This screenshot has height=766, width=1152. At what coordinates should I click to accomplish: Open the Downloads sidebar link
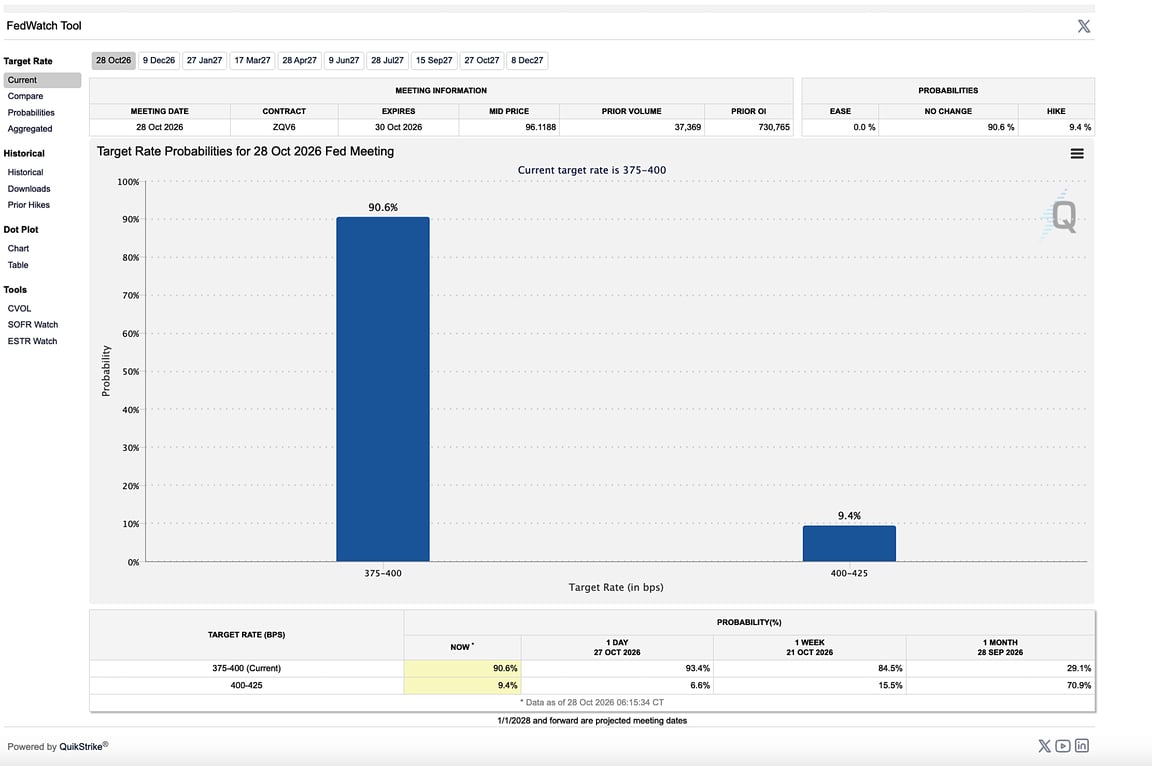coord(29,189)
